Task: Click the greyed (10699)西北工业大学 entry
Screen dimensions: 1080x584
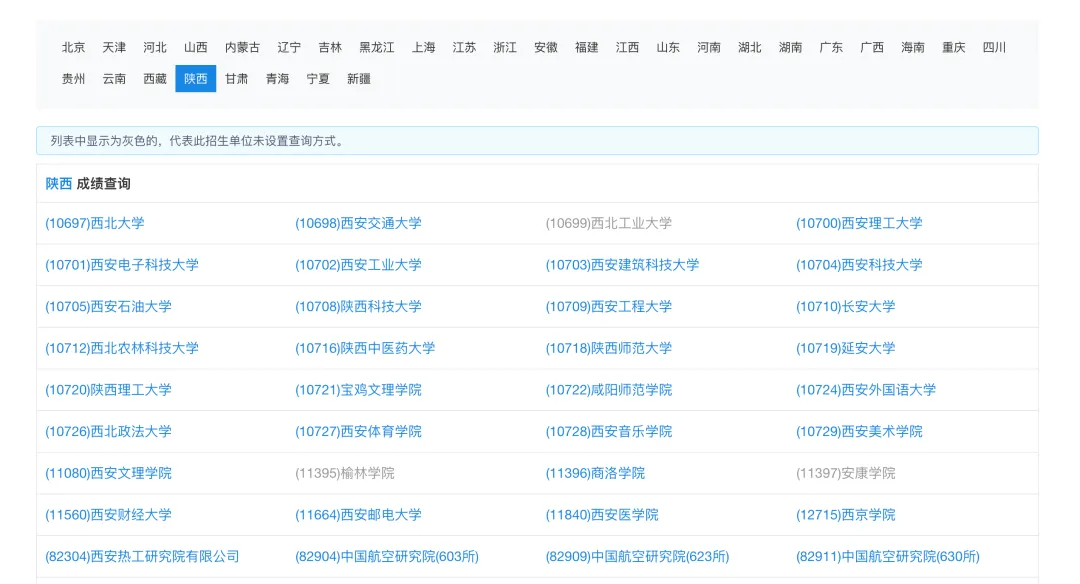Action: pos(608,223)
